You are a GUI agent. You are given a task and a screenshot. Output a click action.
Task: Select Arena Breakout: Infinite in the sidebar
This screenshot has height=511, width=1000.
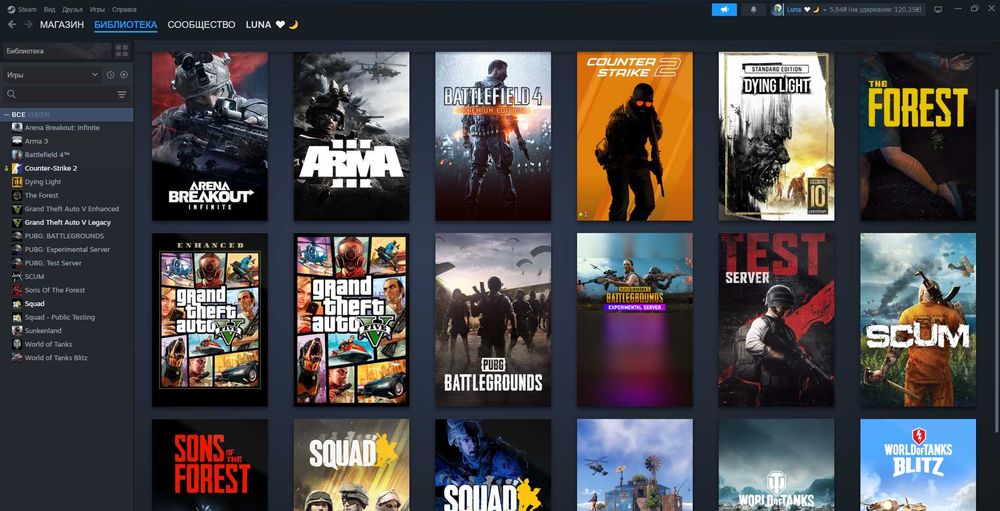tap(62, 128)
